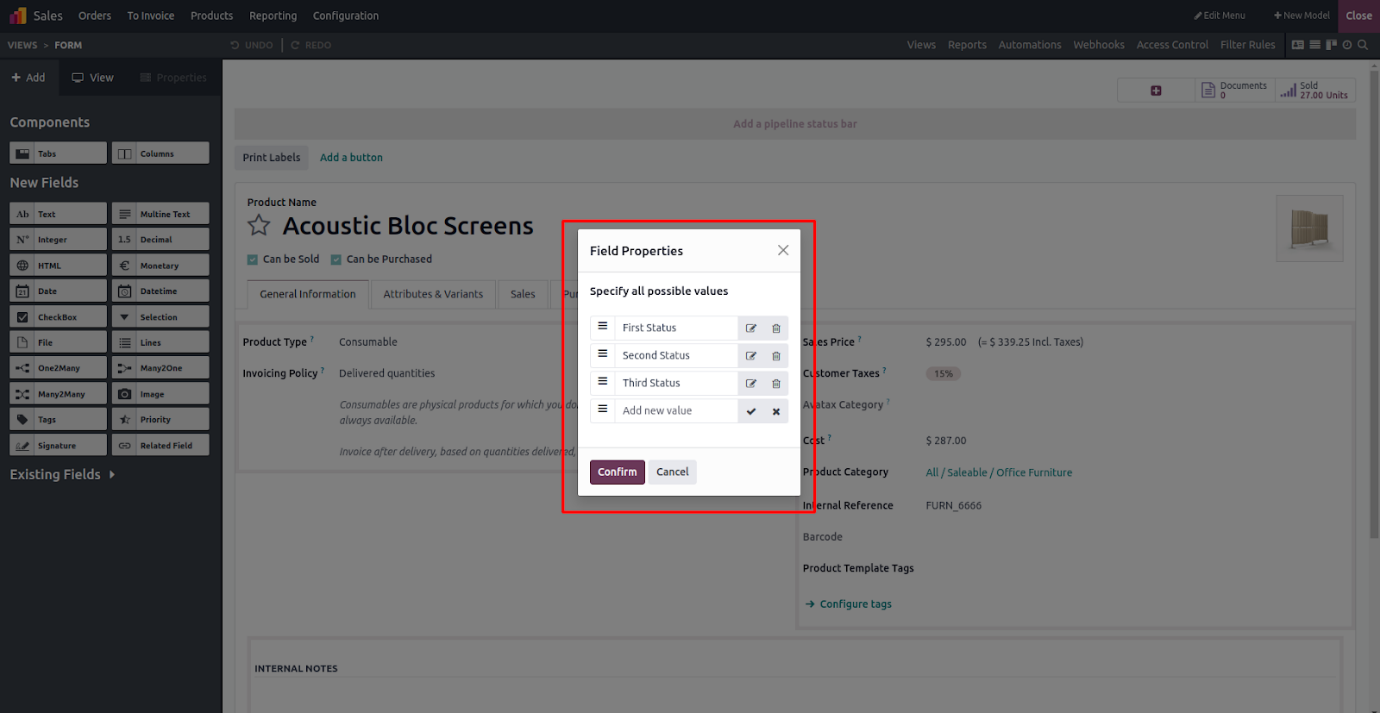The height and width of the screenshot is (713, 1380).
Task: Edit the Third Status value
Action: point(751,383)
